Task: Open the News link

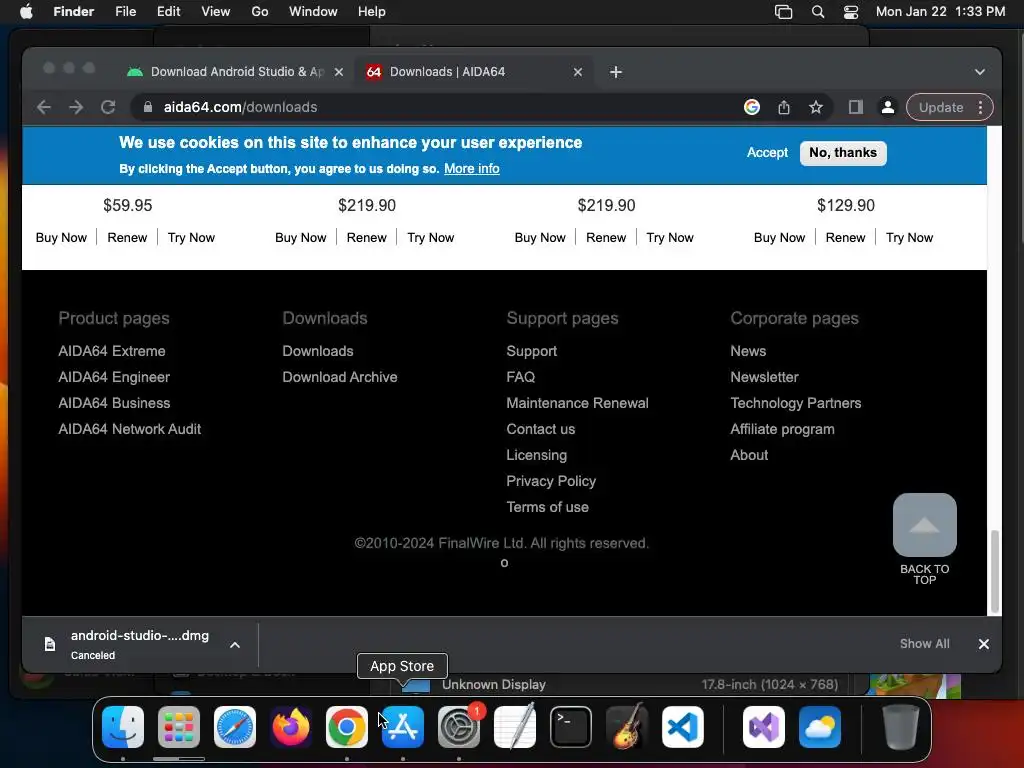Action: tap(748, 351)
